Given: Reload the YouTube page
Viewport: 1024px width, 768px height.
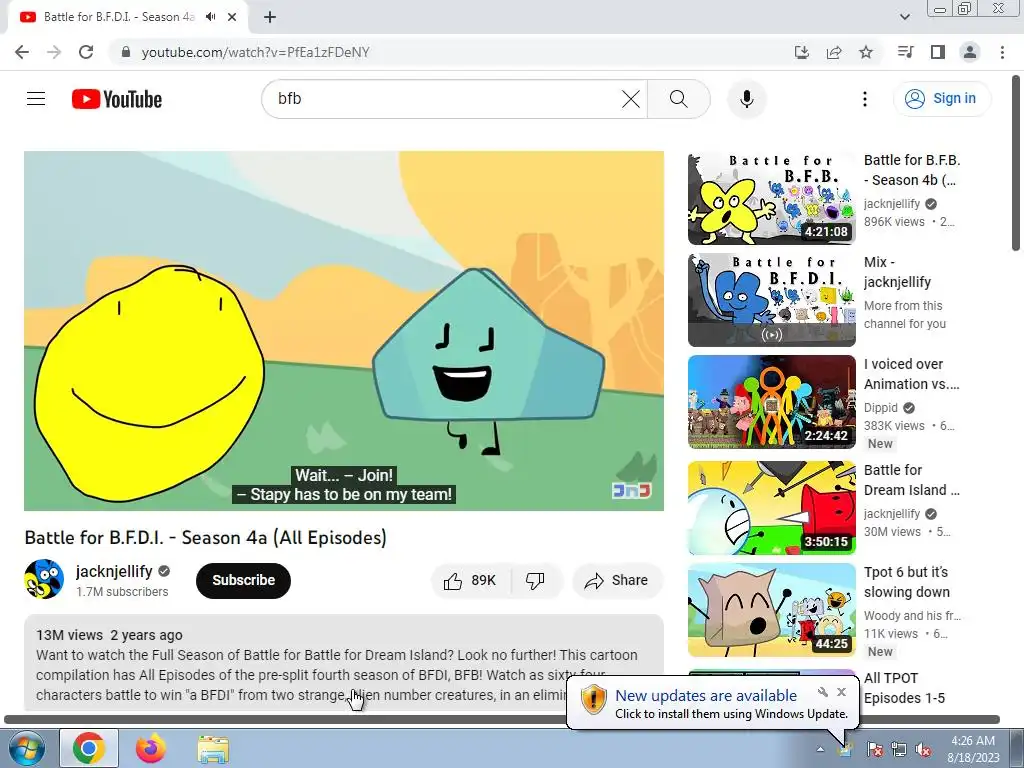Looking at the screenshot, I should (86, 52).
